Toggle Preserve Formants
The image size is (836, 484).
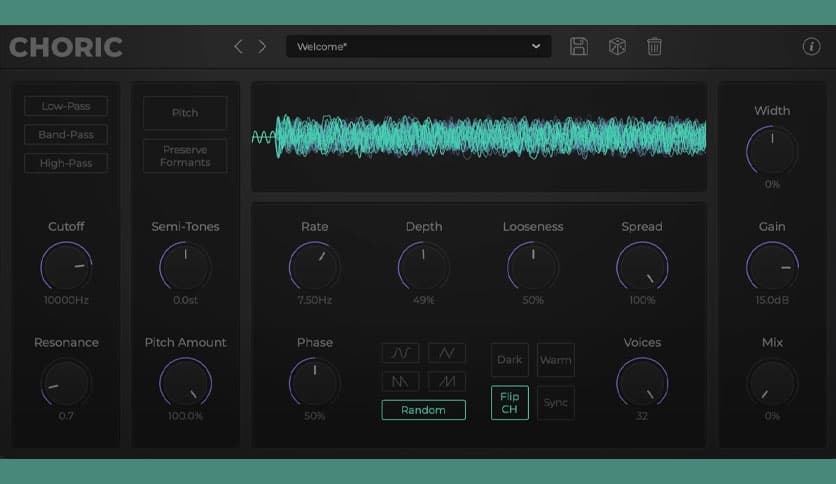[x=185, y=156]
